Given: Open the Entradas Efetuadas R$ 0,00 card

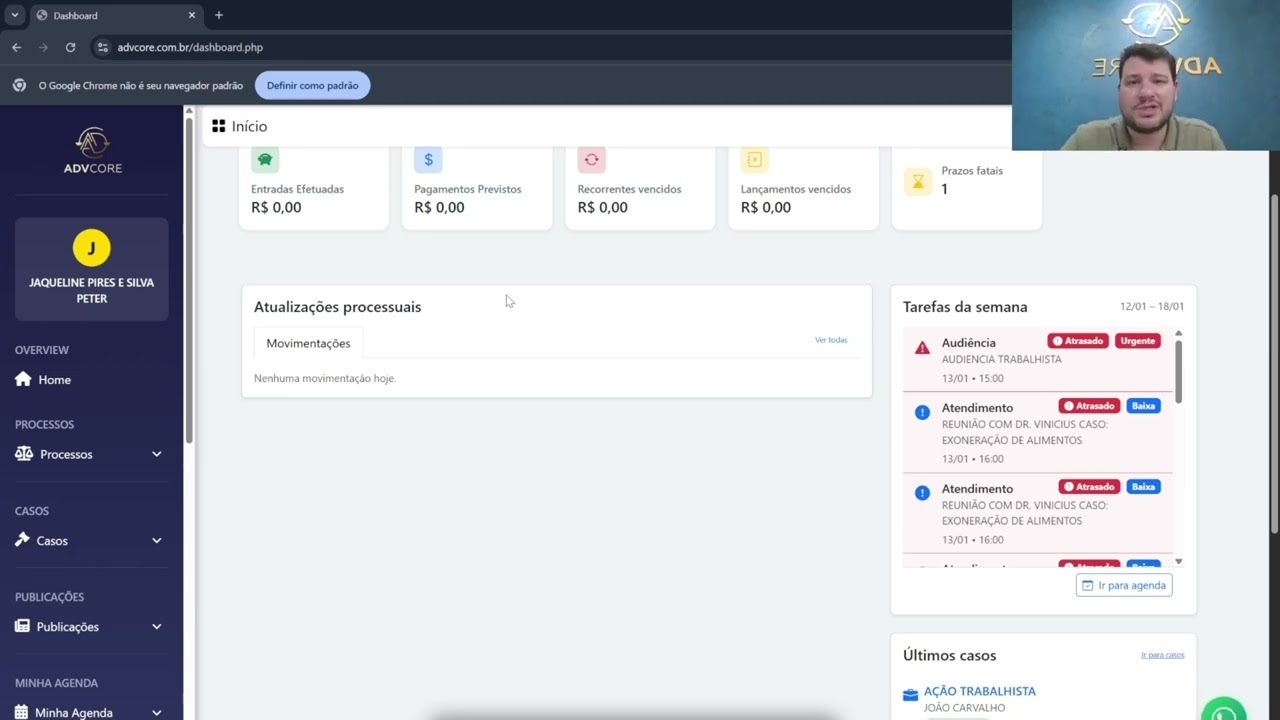Looking at the screenshot, I should (313, 187).
